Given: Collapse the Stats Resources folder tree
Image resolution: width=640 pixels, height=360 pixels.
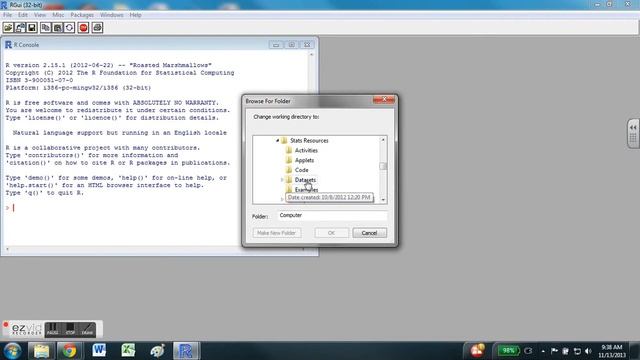Looking at the screenshot, I should click(278, 140).
